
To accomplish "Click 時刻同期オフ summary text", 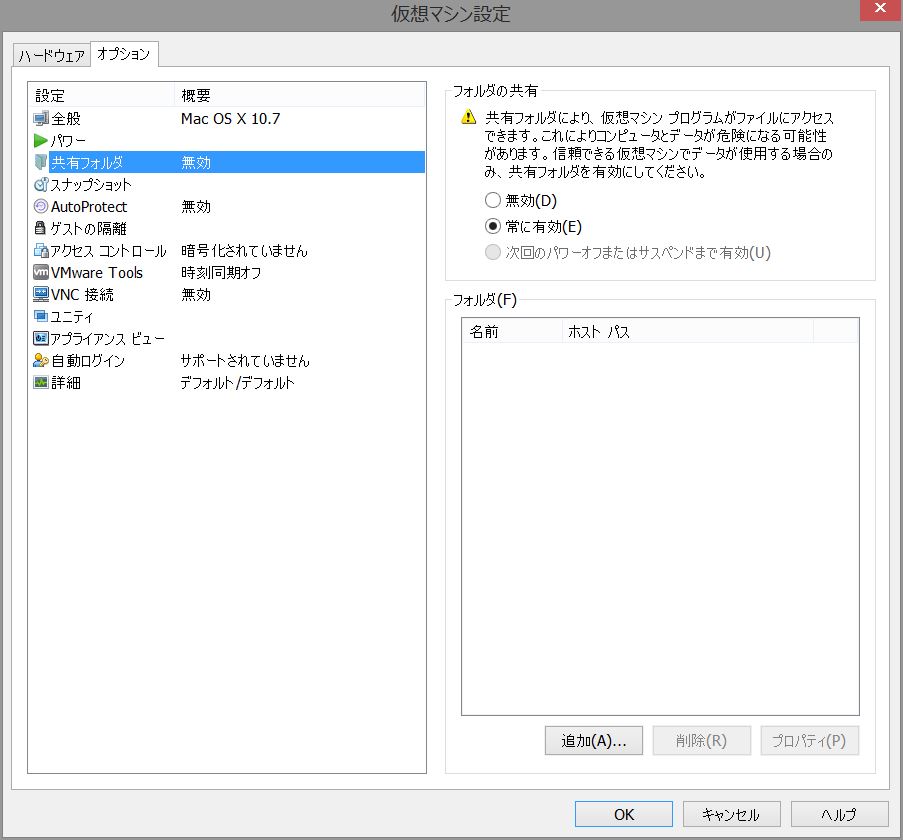I will [221, 272].
